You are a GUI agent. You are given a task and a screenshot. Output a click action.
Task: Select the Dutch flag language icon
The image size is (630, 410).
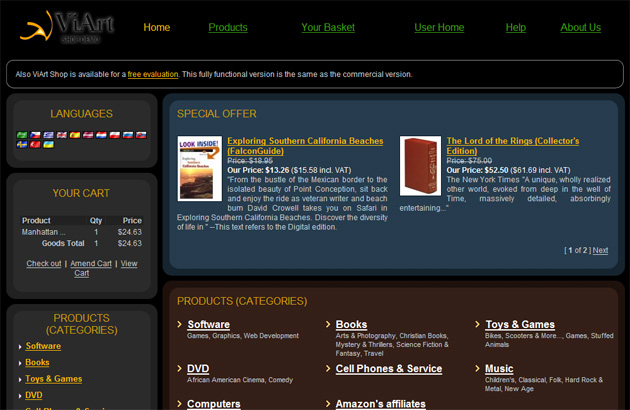(x=101, y=135)
